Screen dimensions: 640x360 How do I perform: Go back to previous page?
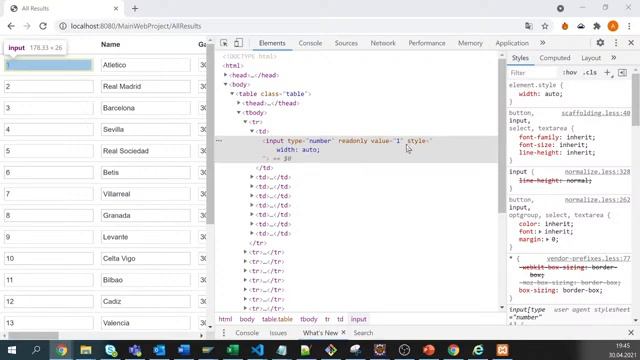pyautogui.click(x=11, y=26)
